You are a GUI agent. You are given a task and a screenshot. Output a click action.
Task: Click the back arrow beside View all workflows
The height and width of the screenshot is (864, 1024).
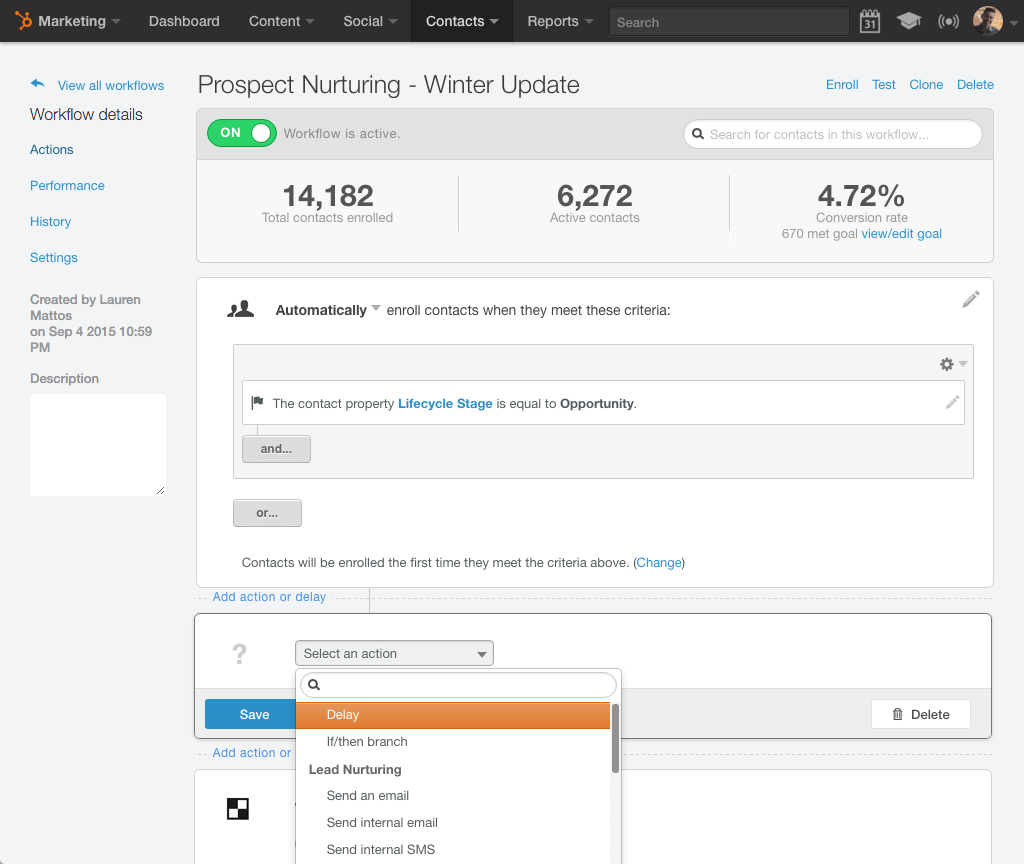(38, 85)
